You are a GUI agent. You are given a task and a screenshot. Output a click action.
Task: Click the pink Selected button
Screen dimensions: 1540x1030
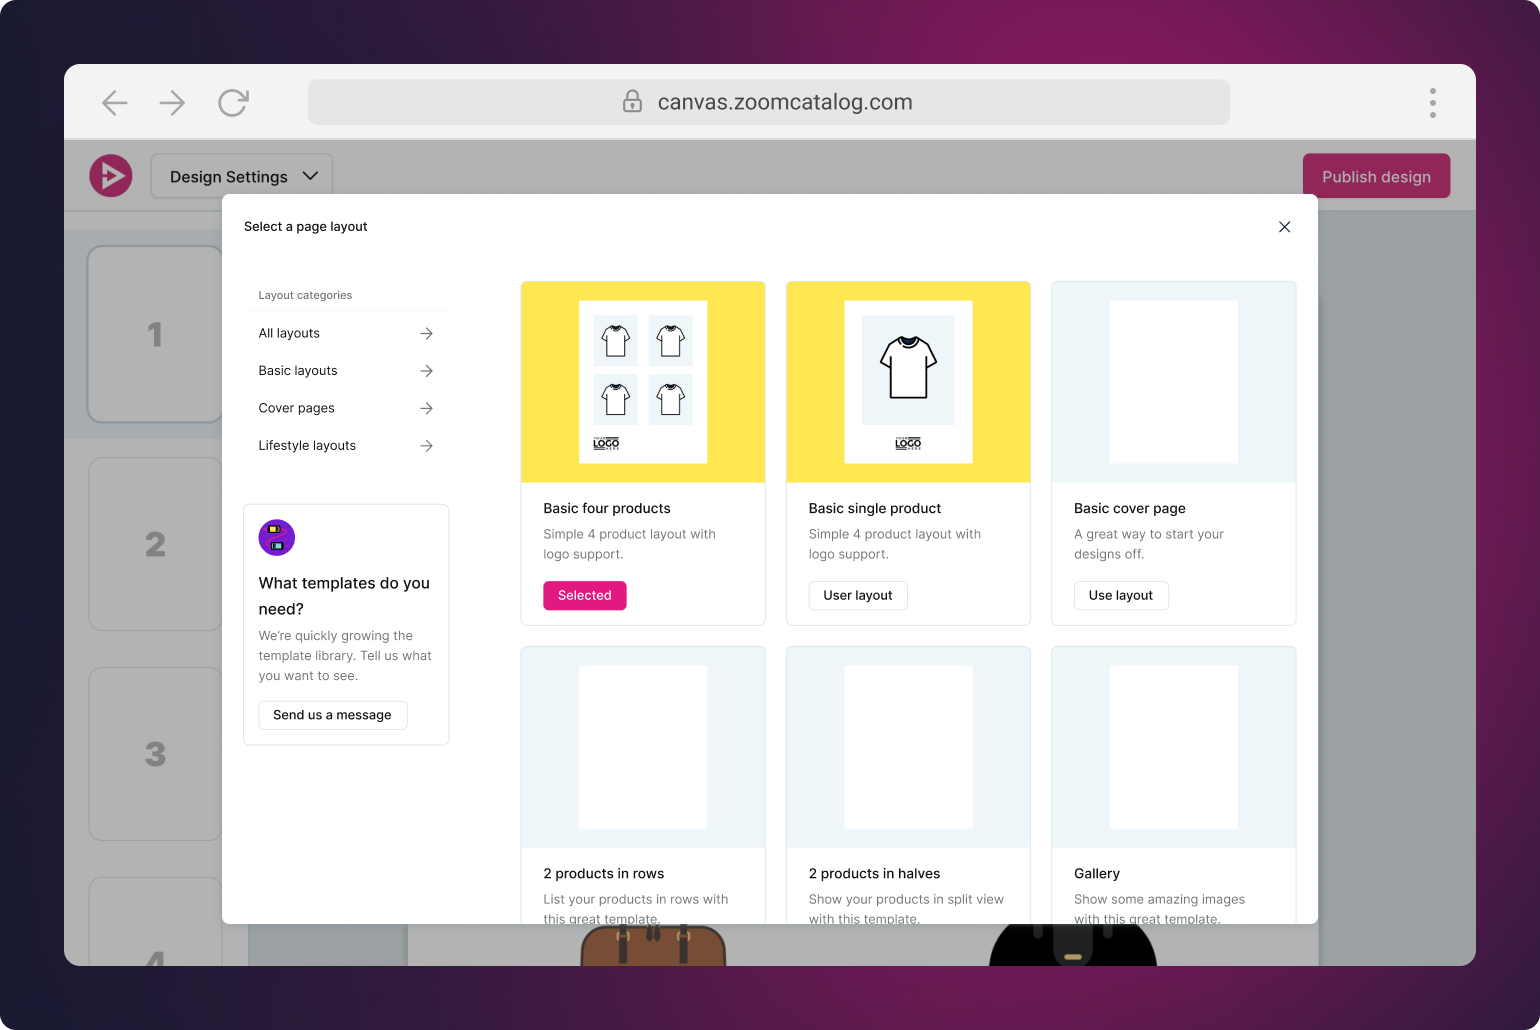click(584, 596)
